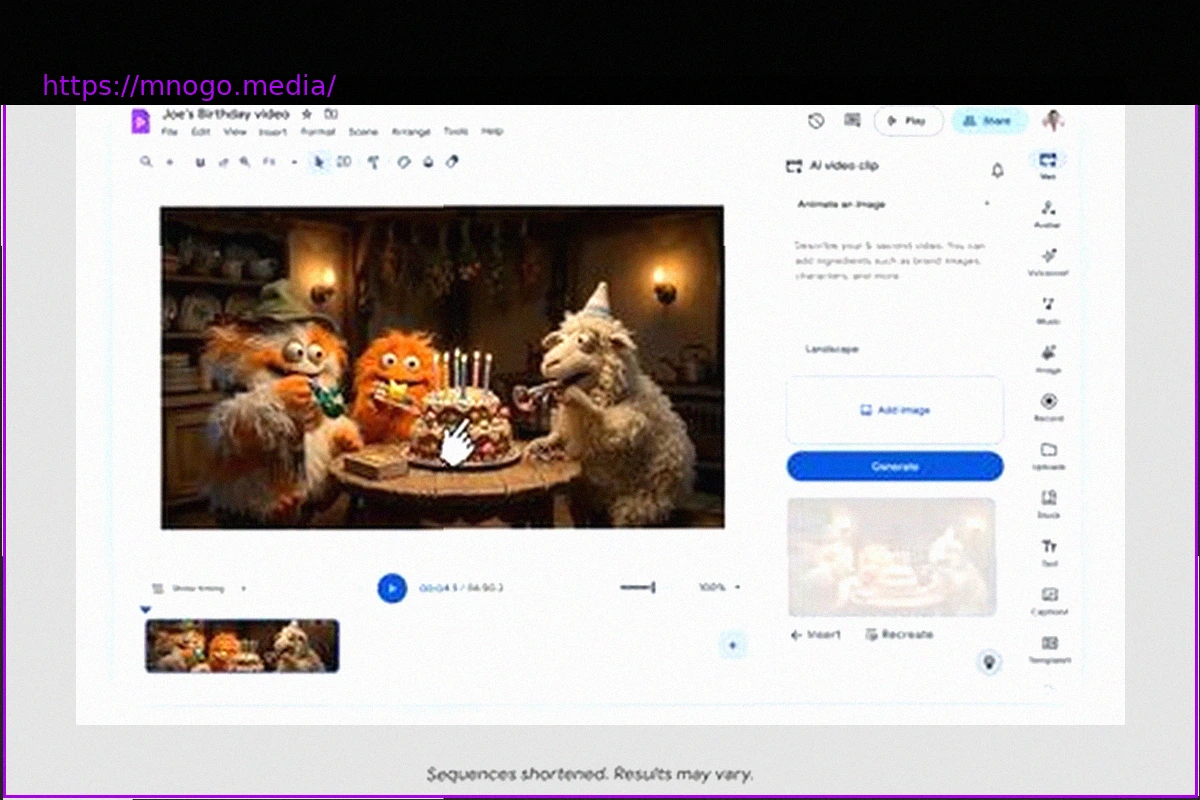
Task: Open the Text sidebar tool
Action: 1049,552
